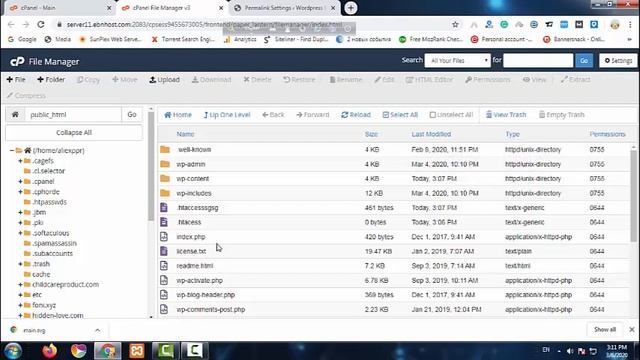Image resolution: width=640 pixels, height=360 pixels.
Task: Click the Upload toolbar button
Action: pos(164,80)
